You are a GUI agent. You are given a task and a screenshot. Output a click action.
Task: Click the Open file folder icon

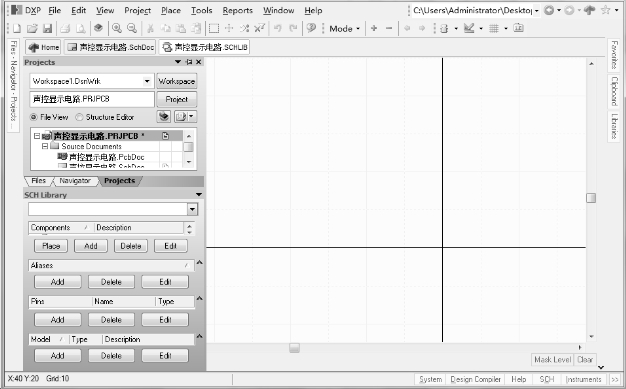coord(32,28)
